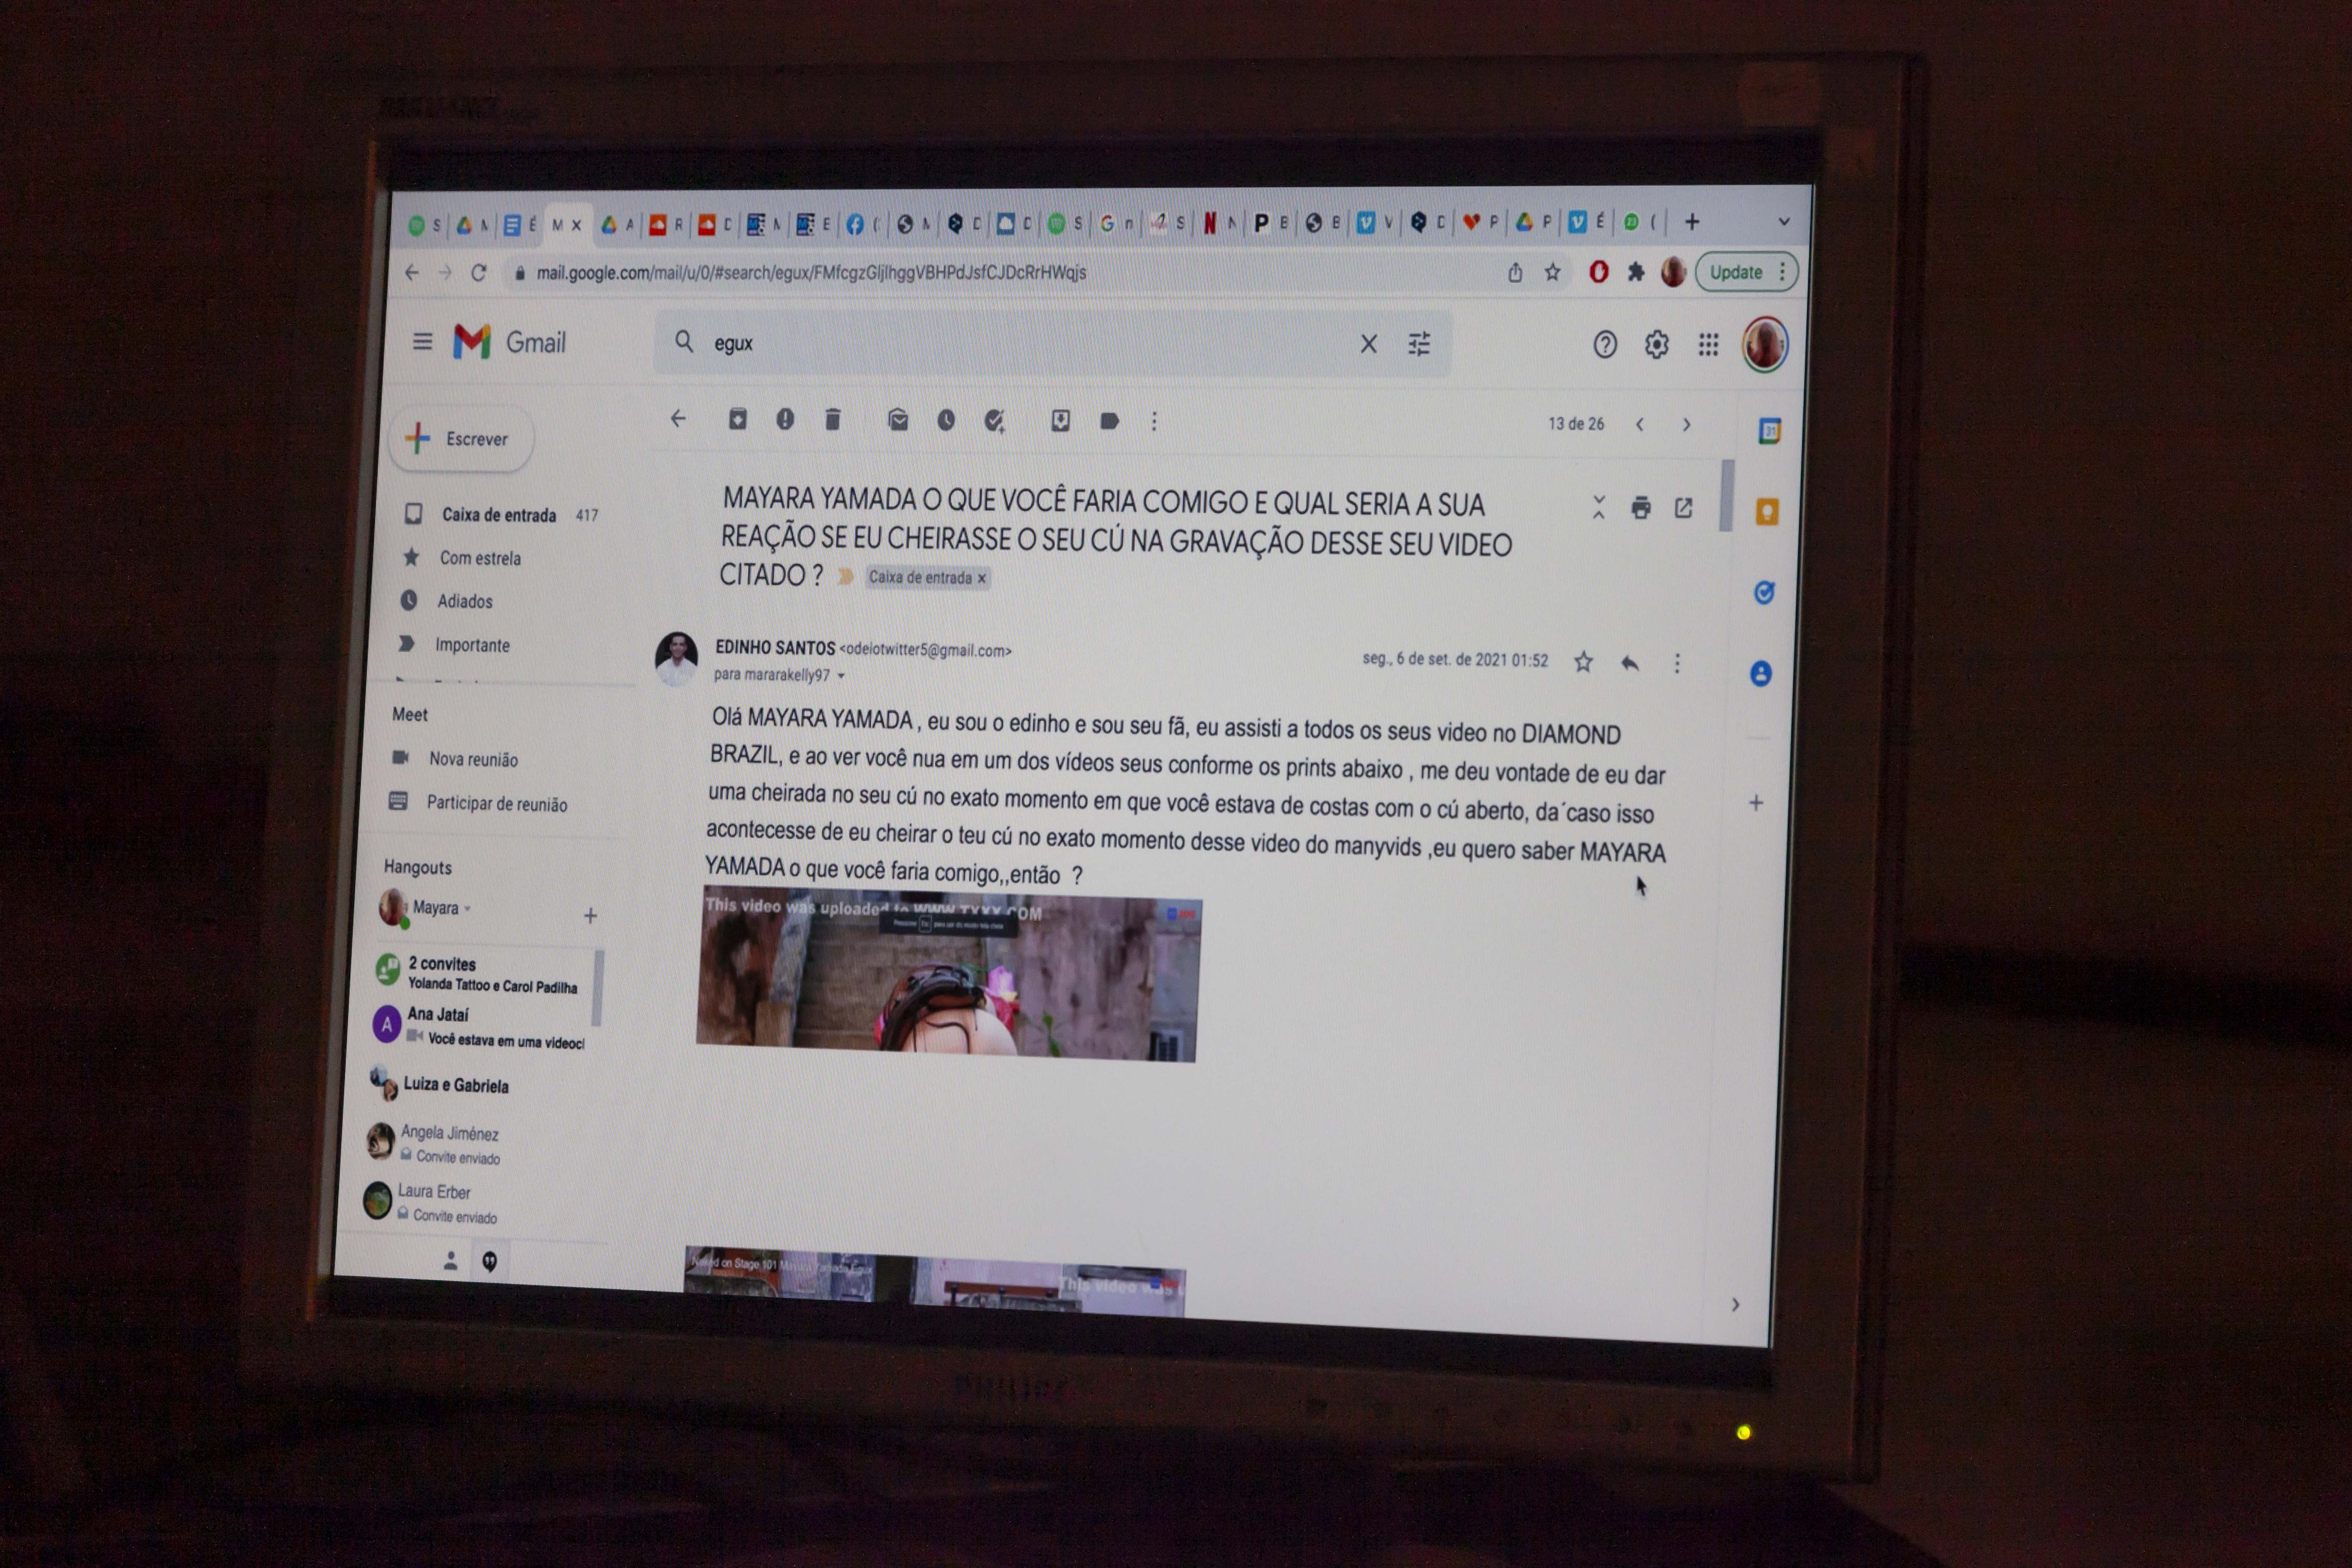Expand recipient details arrow
The image size is (2352, 1568).
point(841,676)
